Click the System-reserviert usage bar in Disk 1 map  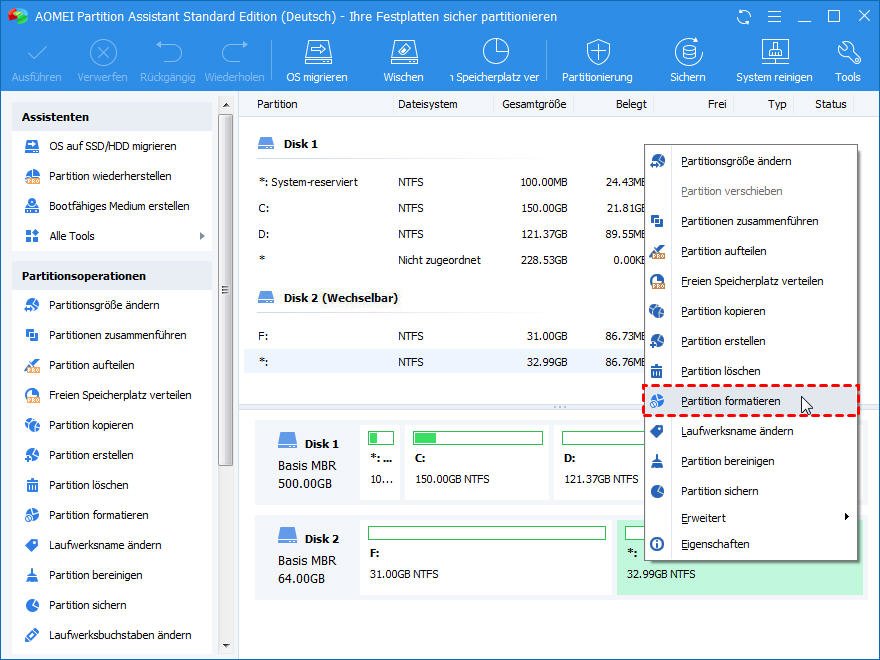[381, 438]
